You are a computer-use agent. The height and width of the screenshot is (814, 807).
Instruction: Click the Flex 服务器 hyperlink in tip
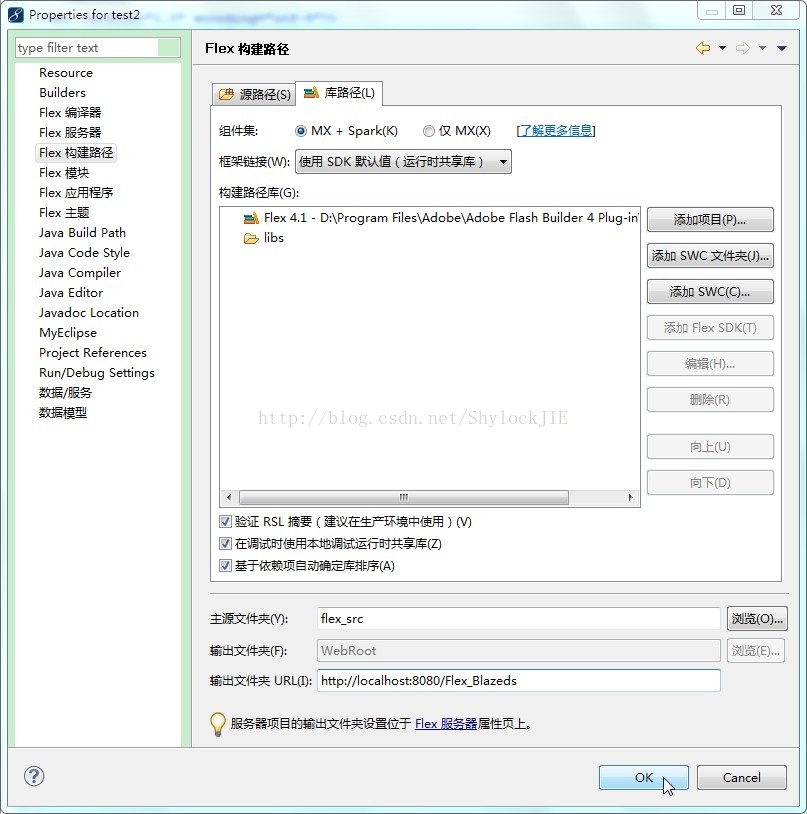point(446,724)
